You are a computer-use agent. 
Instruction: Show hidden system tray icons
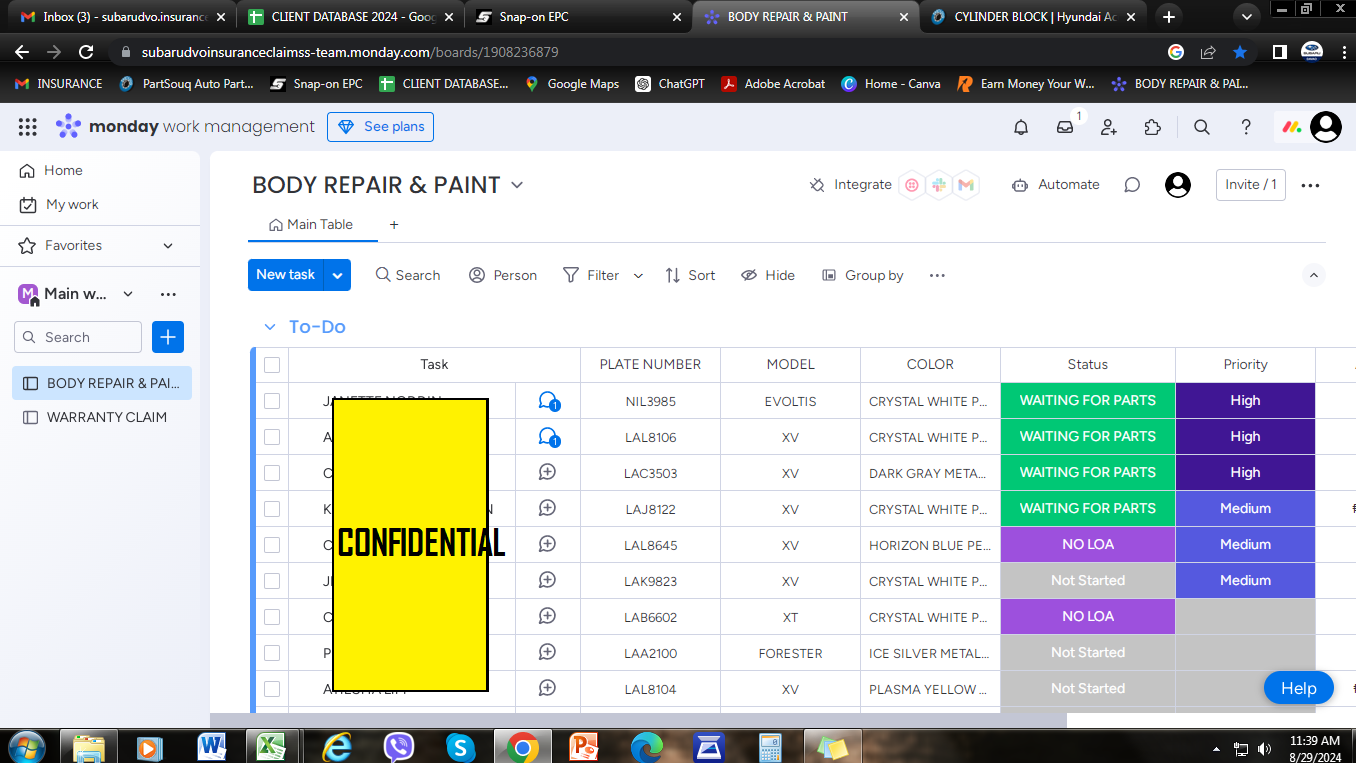(1217, 748)
